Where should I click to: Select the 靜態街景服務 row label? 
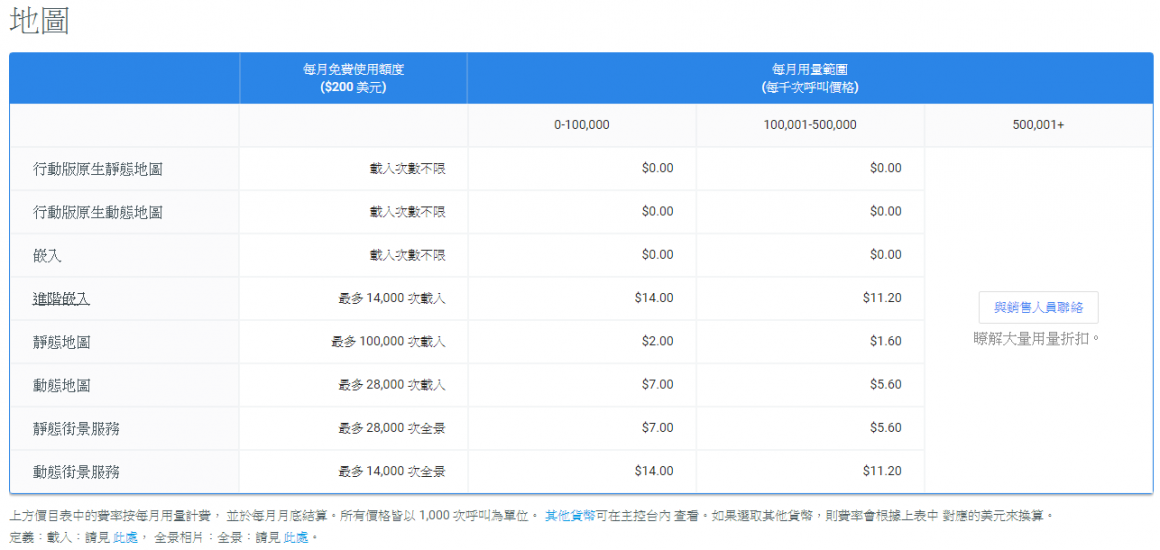point(76,428)
